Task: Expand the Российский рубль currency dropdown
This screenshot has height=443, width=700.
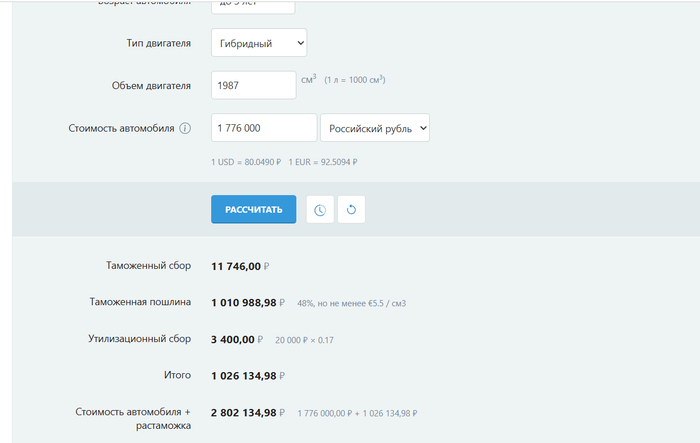Action: [x=374, y=128]
